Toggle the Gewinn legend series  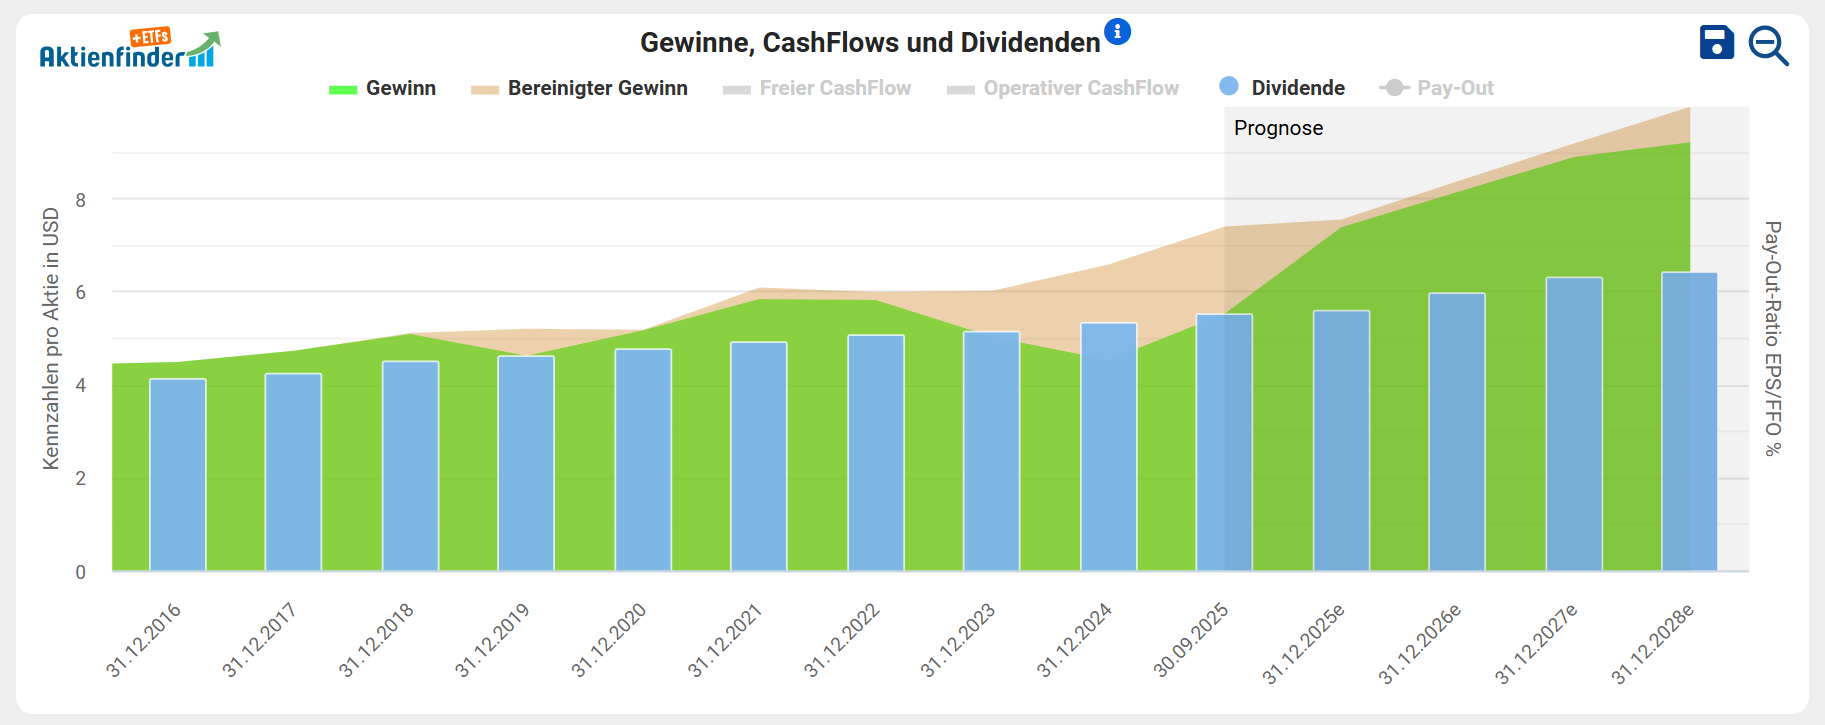tap(400, 88)
